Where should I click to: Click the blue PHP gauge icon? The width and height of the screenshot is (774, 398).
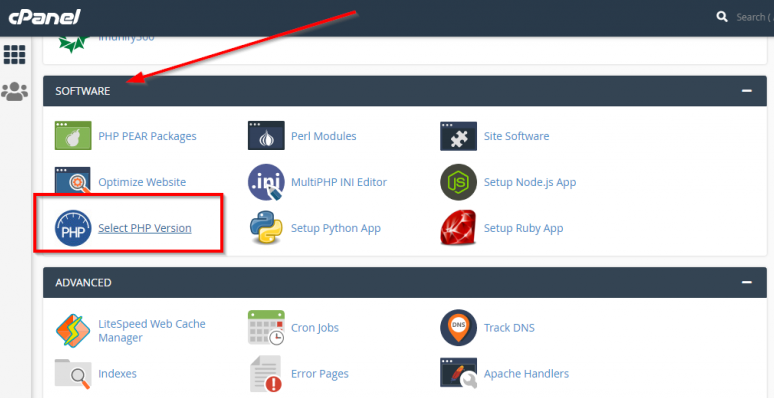point(73,228)
